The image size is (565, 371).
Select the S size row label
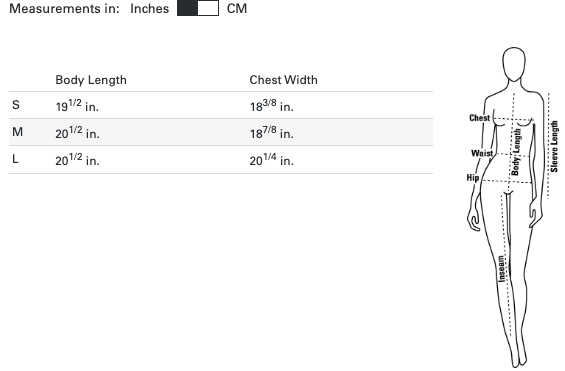tap(16, 105)
